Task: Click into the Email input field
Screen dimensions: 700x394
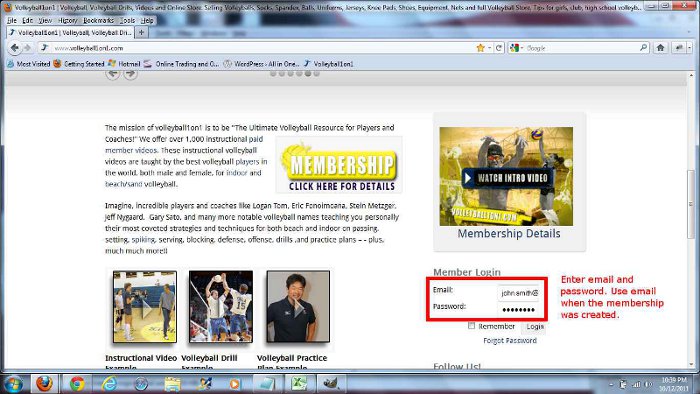Action: click(518, 293)
